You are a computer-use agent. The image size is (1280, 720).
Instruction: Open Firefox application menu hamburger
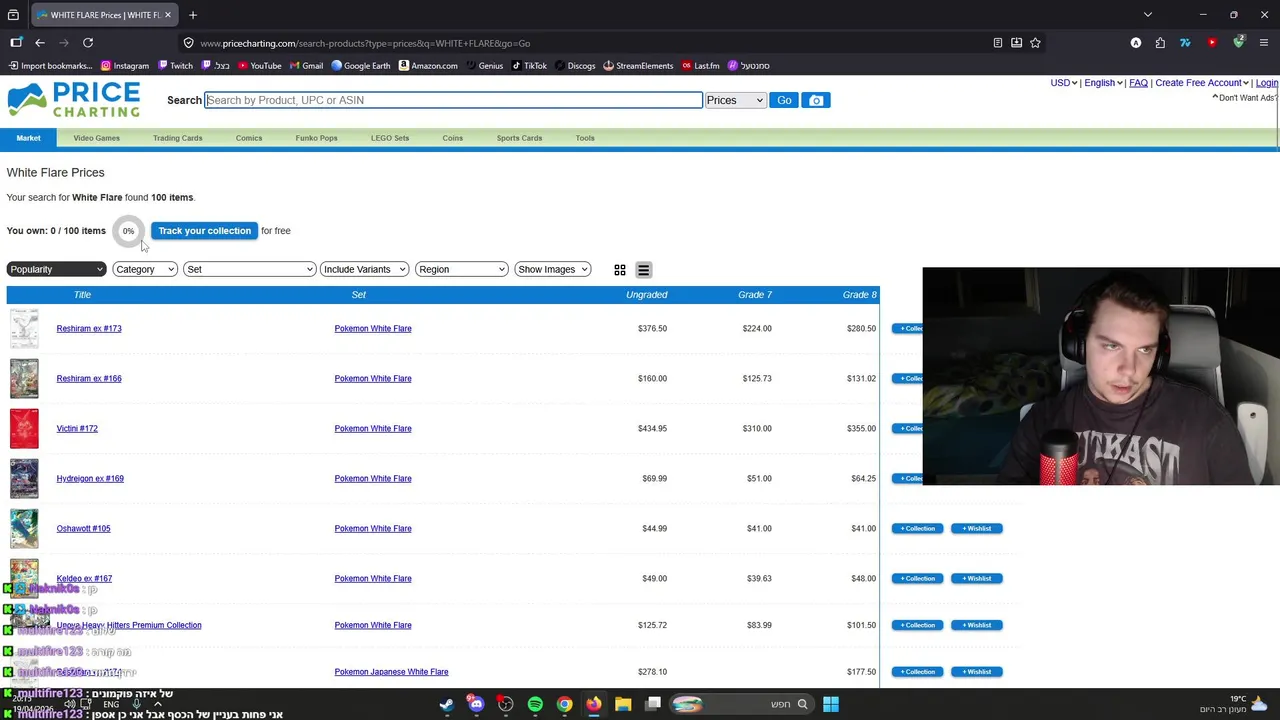tap(1264, 43)
